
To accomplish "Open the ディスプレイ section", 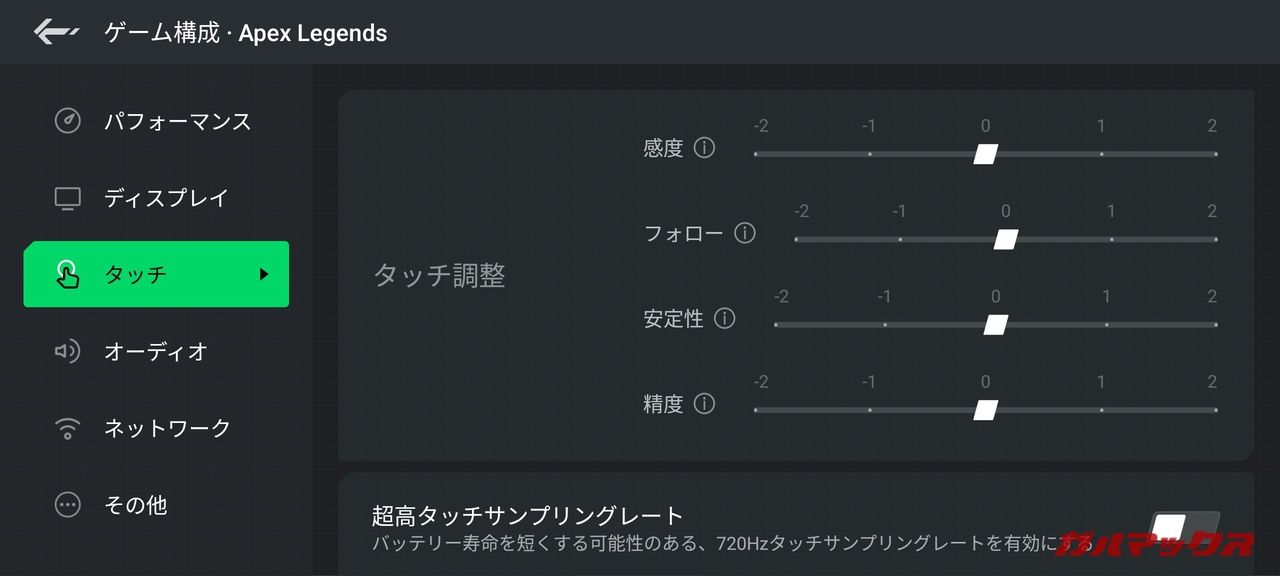I will coord(166,198).
